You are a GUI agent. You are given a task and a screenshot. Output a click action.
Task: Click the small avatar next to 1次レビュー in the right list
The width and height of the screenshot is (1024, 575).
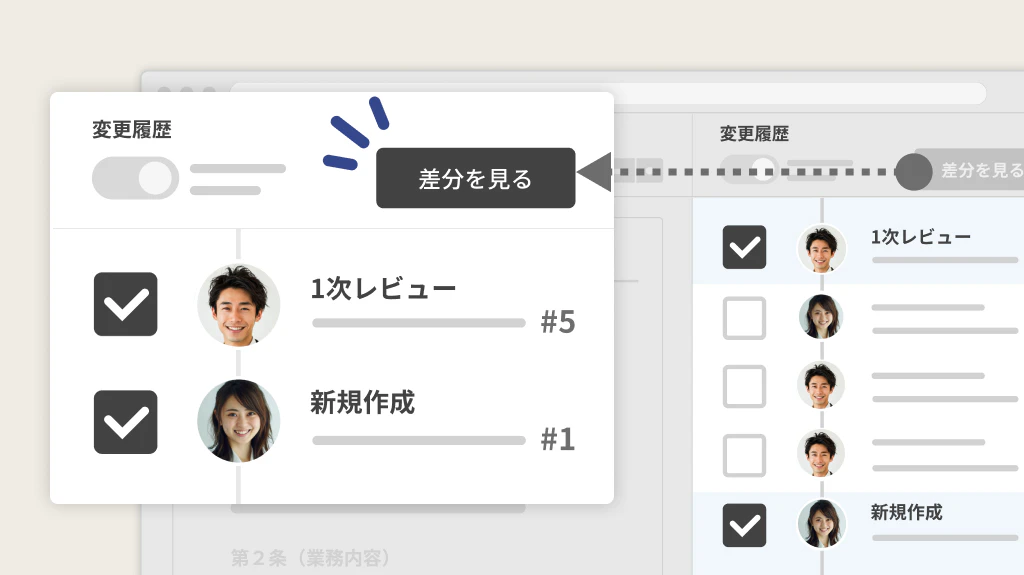tap(821, 248)
